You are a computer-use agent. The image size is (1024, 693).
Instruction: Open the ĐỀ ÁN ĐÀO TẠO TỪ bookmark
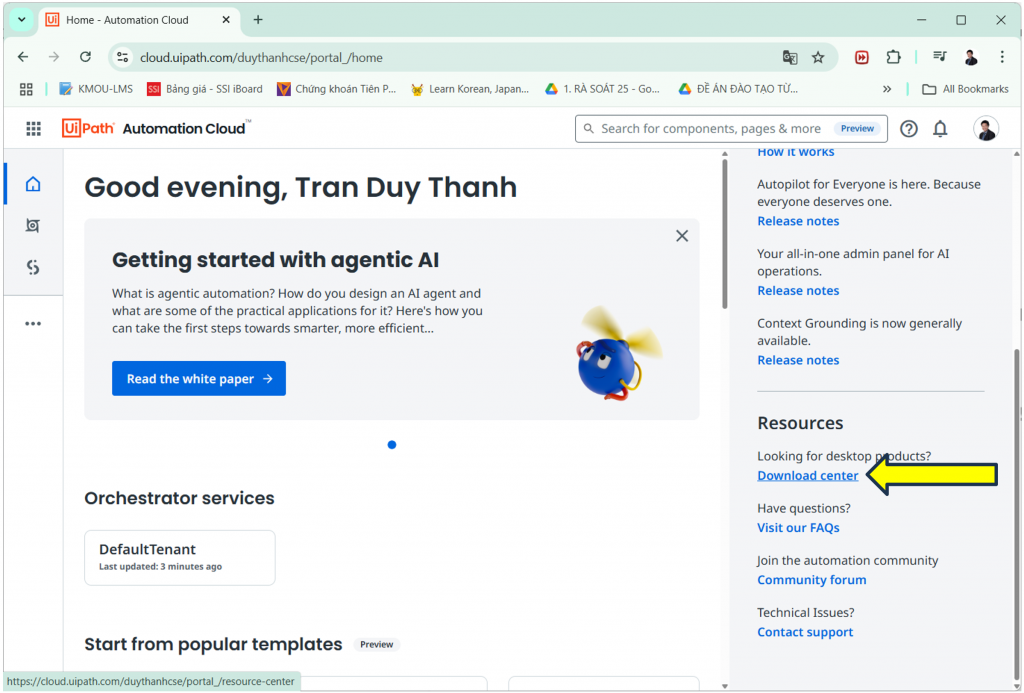coord(738,89)
